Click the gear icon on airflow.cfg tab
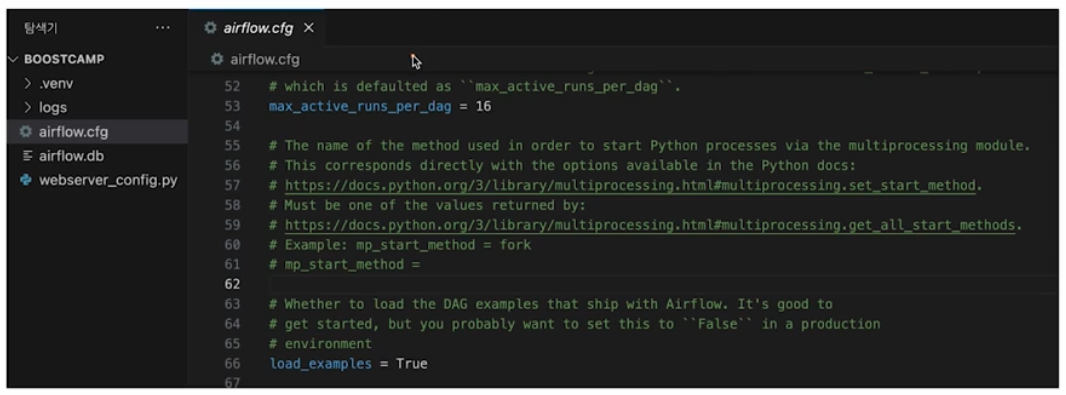Screen dimensions: 1066x395 click(x=211, y=28)
